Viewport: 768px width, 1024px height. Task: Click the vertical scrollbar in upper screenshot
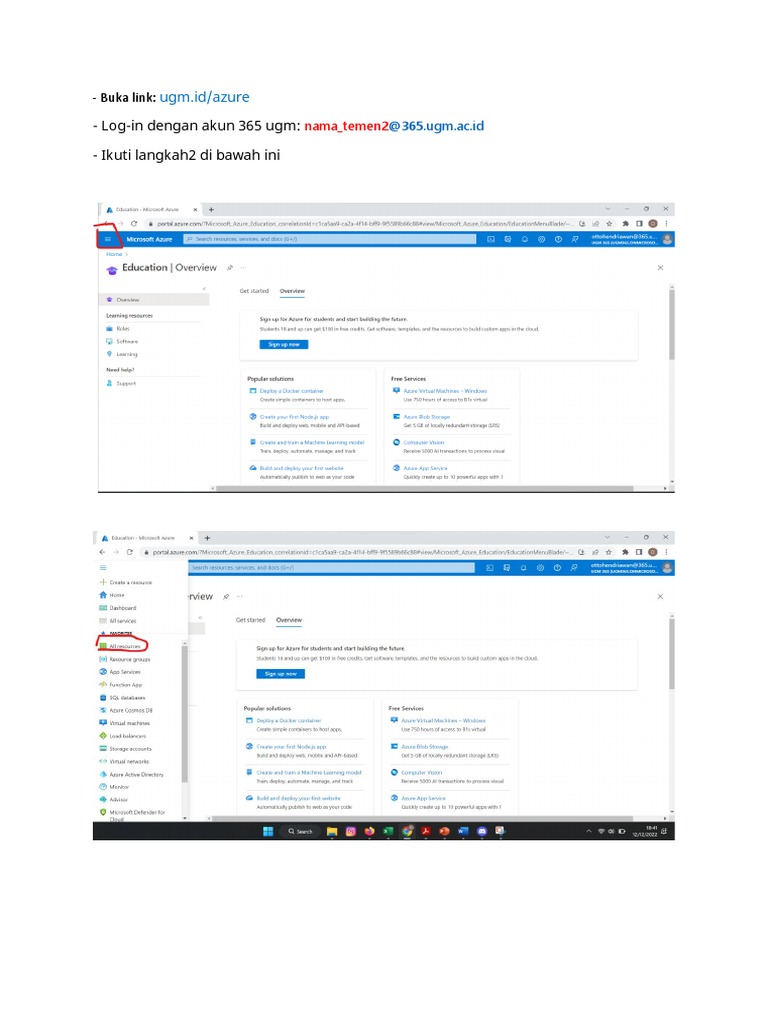pos(671,325)
